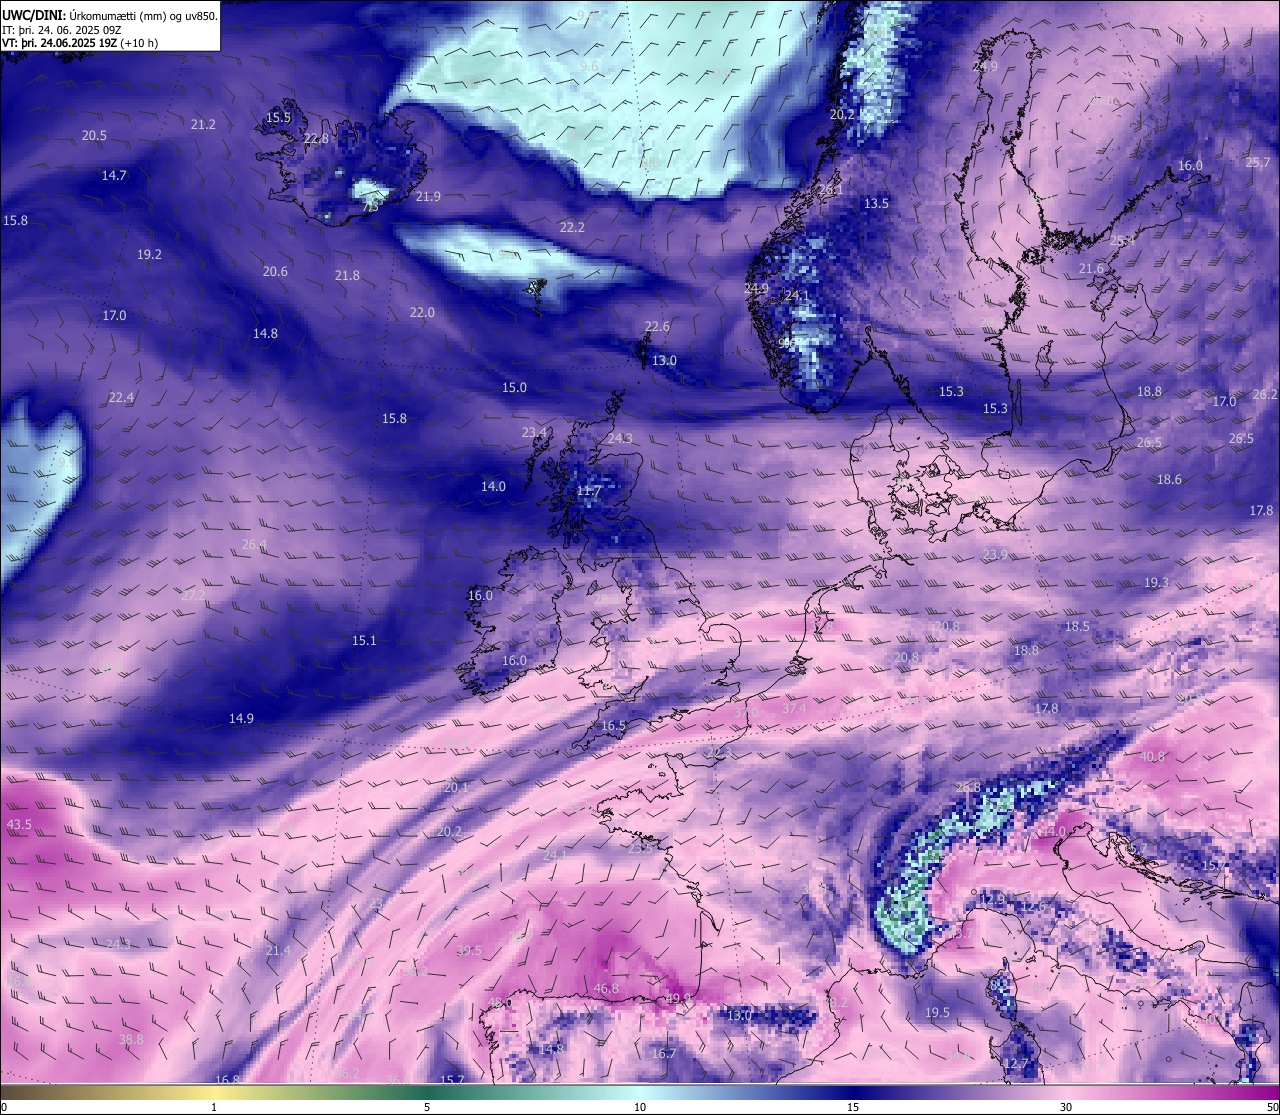Image resolution: width=1280 pixels, height=1115 pixels.
Task: Click the 19.3 value label
Action: point(1156,582)
